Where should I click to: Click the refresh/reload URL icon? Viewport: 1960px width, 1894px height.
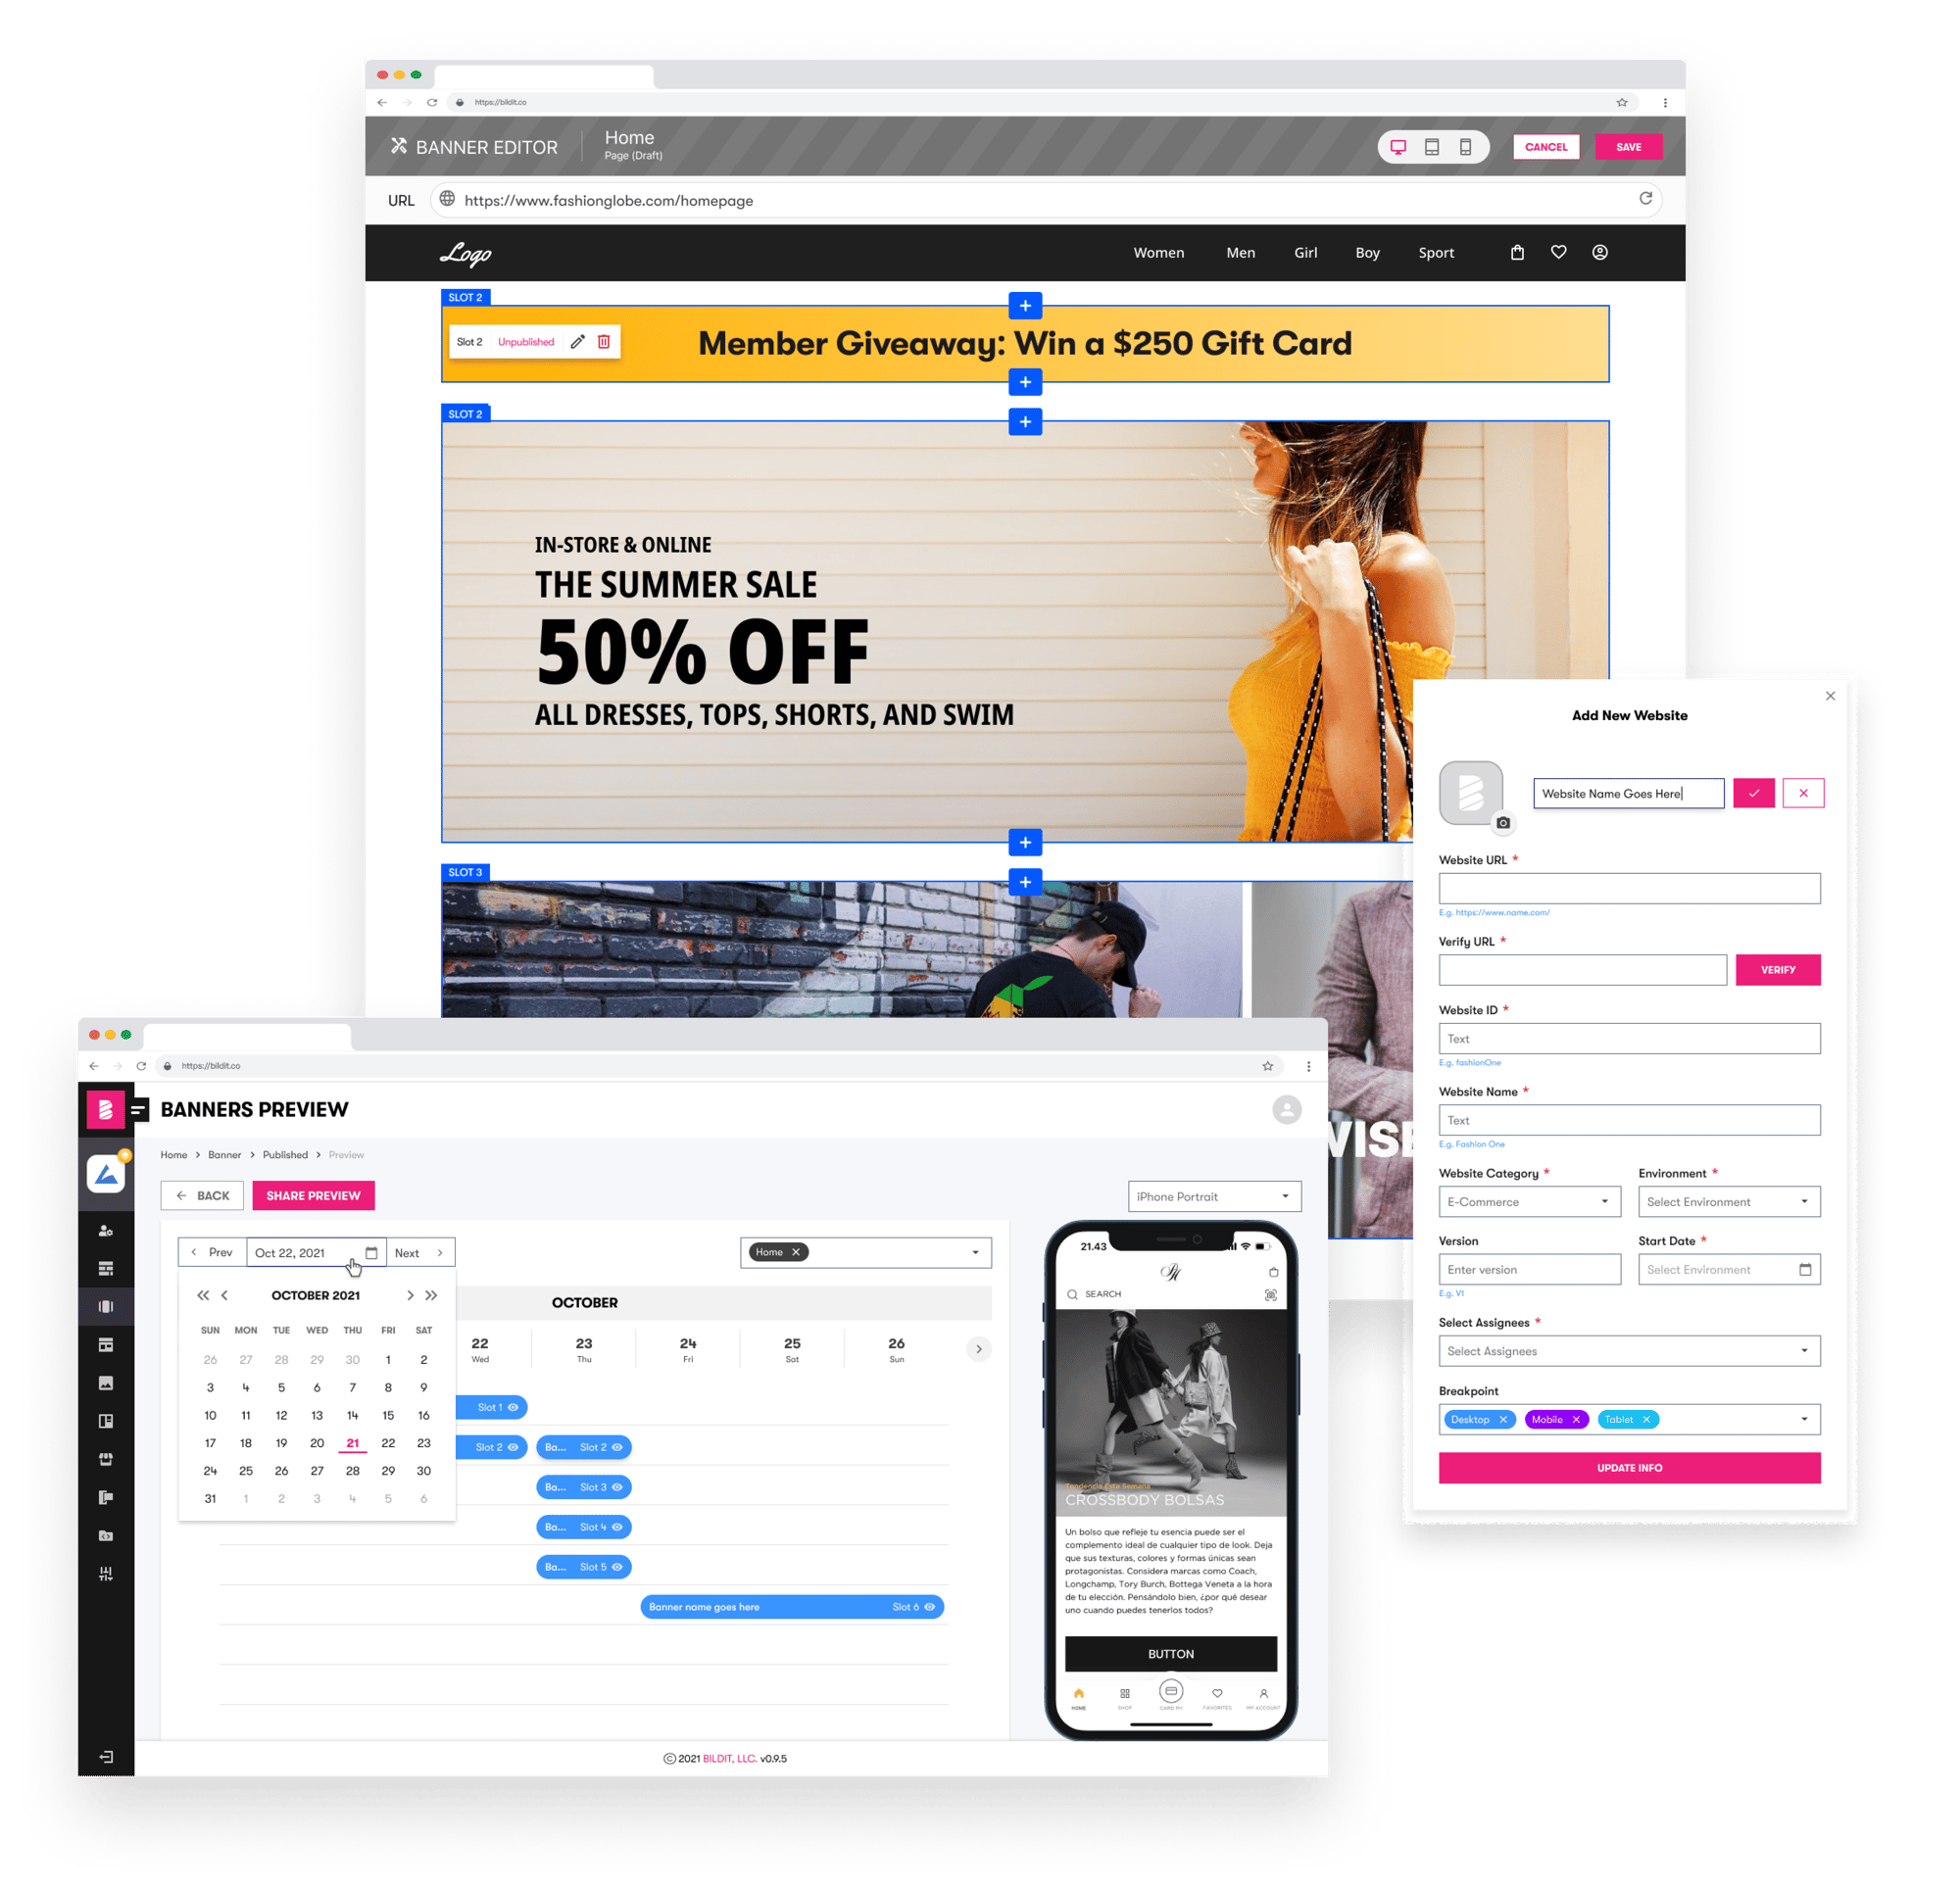click(x=1646, y=198)
